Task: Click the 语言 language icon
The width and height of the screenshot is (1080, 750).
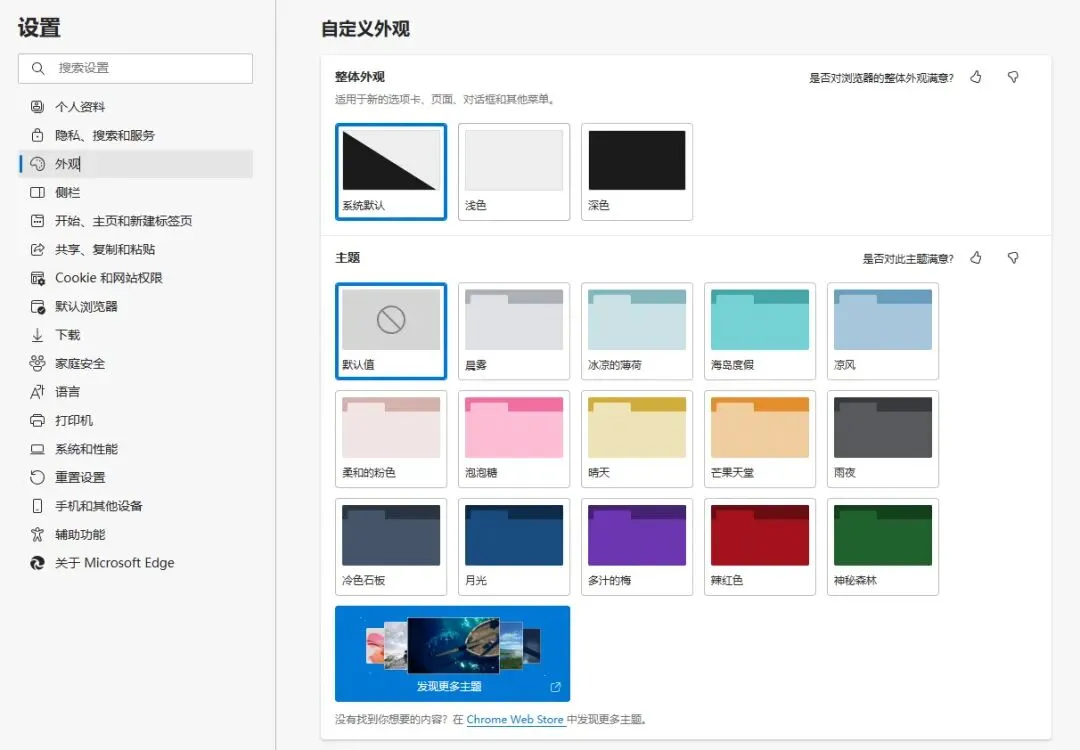Action: (37, 392)
